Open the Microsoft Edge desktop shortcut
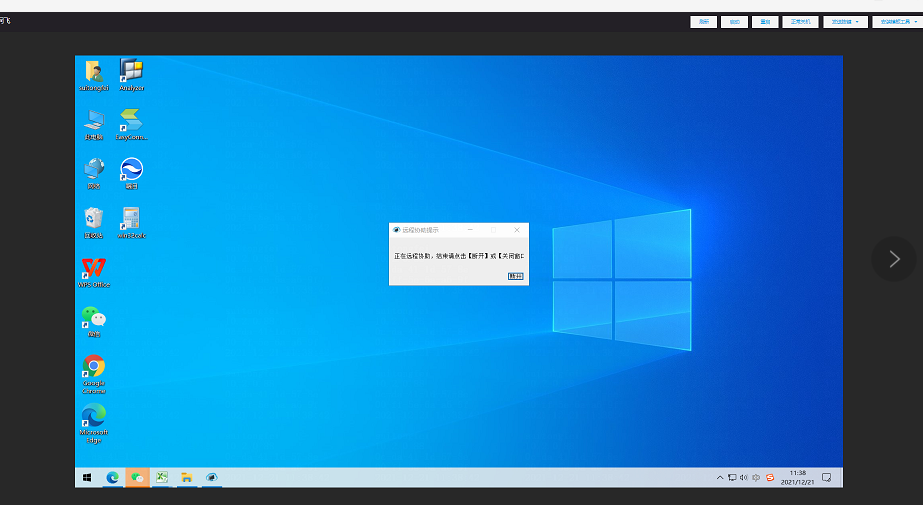This screenshot has width=923, height=505. (94, 423)
